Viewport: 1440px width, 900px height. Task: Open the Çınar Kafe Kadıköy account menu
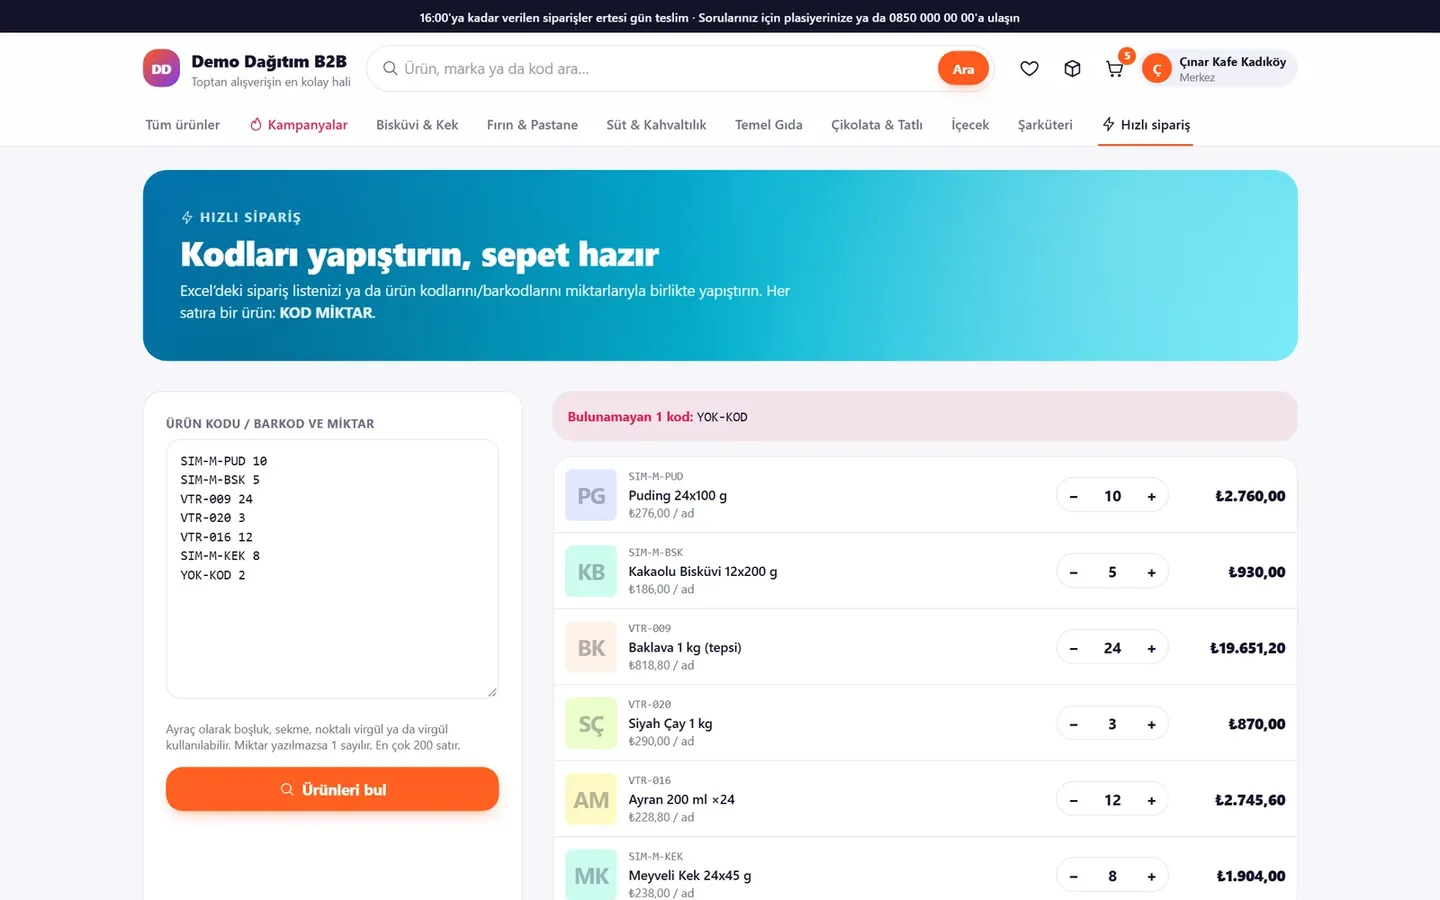coord(1219,69)
